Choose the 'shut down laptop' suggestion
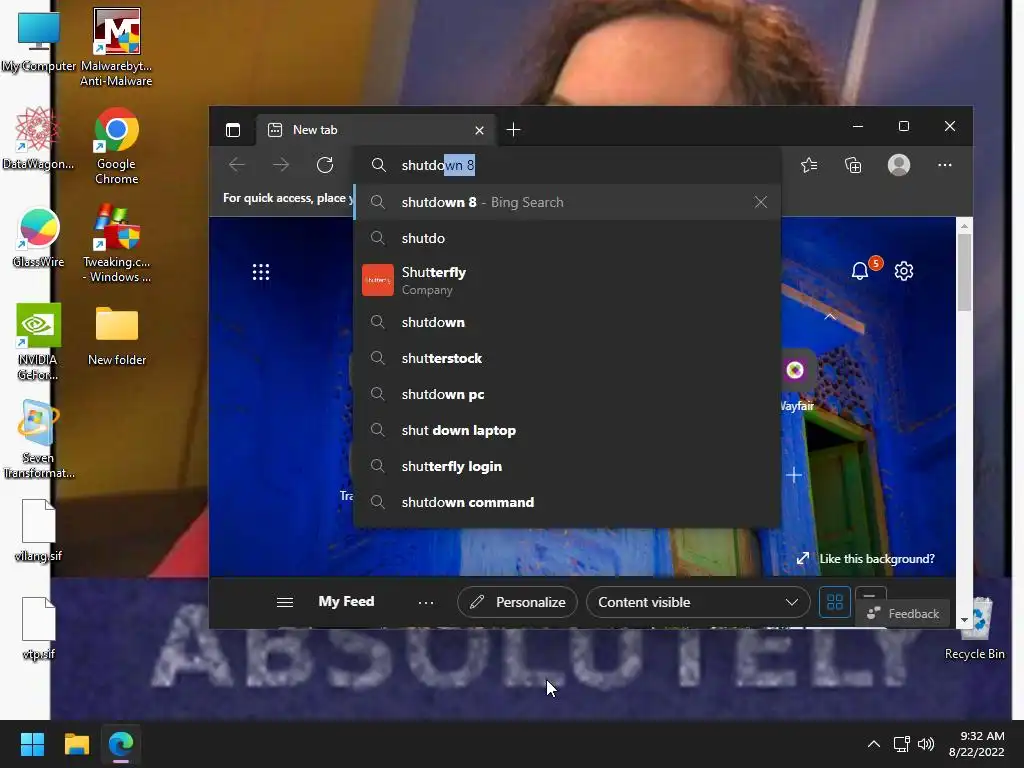This screenshot has height=768, width=1024. (567, 430)
